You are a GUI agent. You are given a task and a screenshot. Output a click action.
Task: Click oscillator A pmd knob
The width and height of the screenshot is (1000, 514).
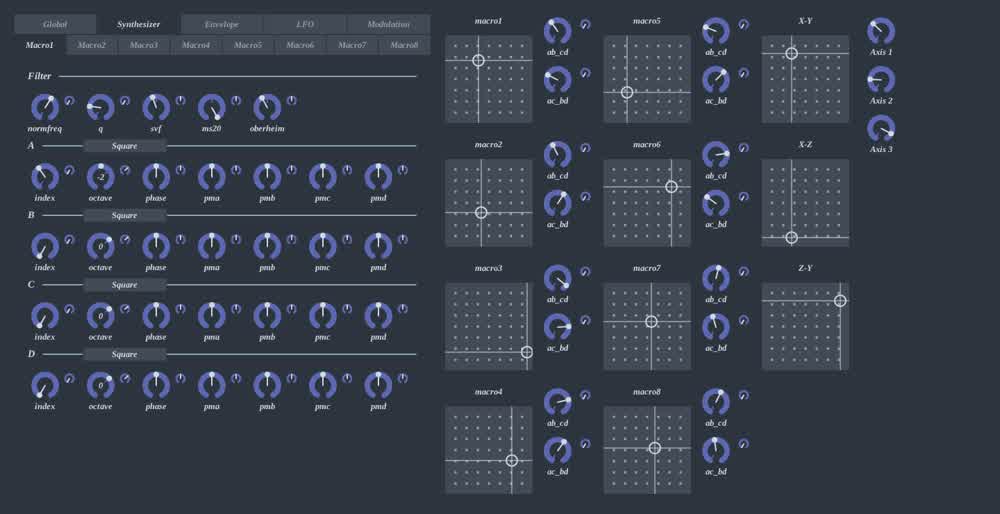(378, 177)
